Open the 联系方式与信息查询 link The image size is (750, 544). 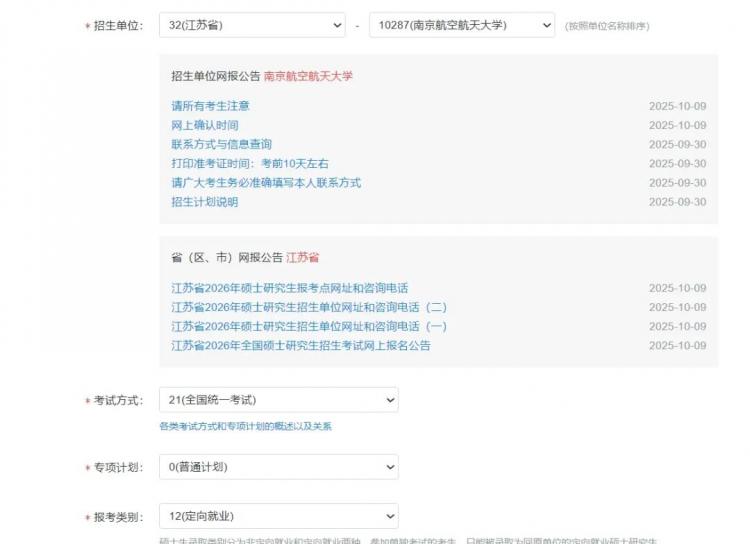tap(221, 144)
